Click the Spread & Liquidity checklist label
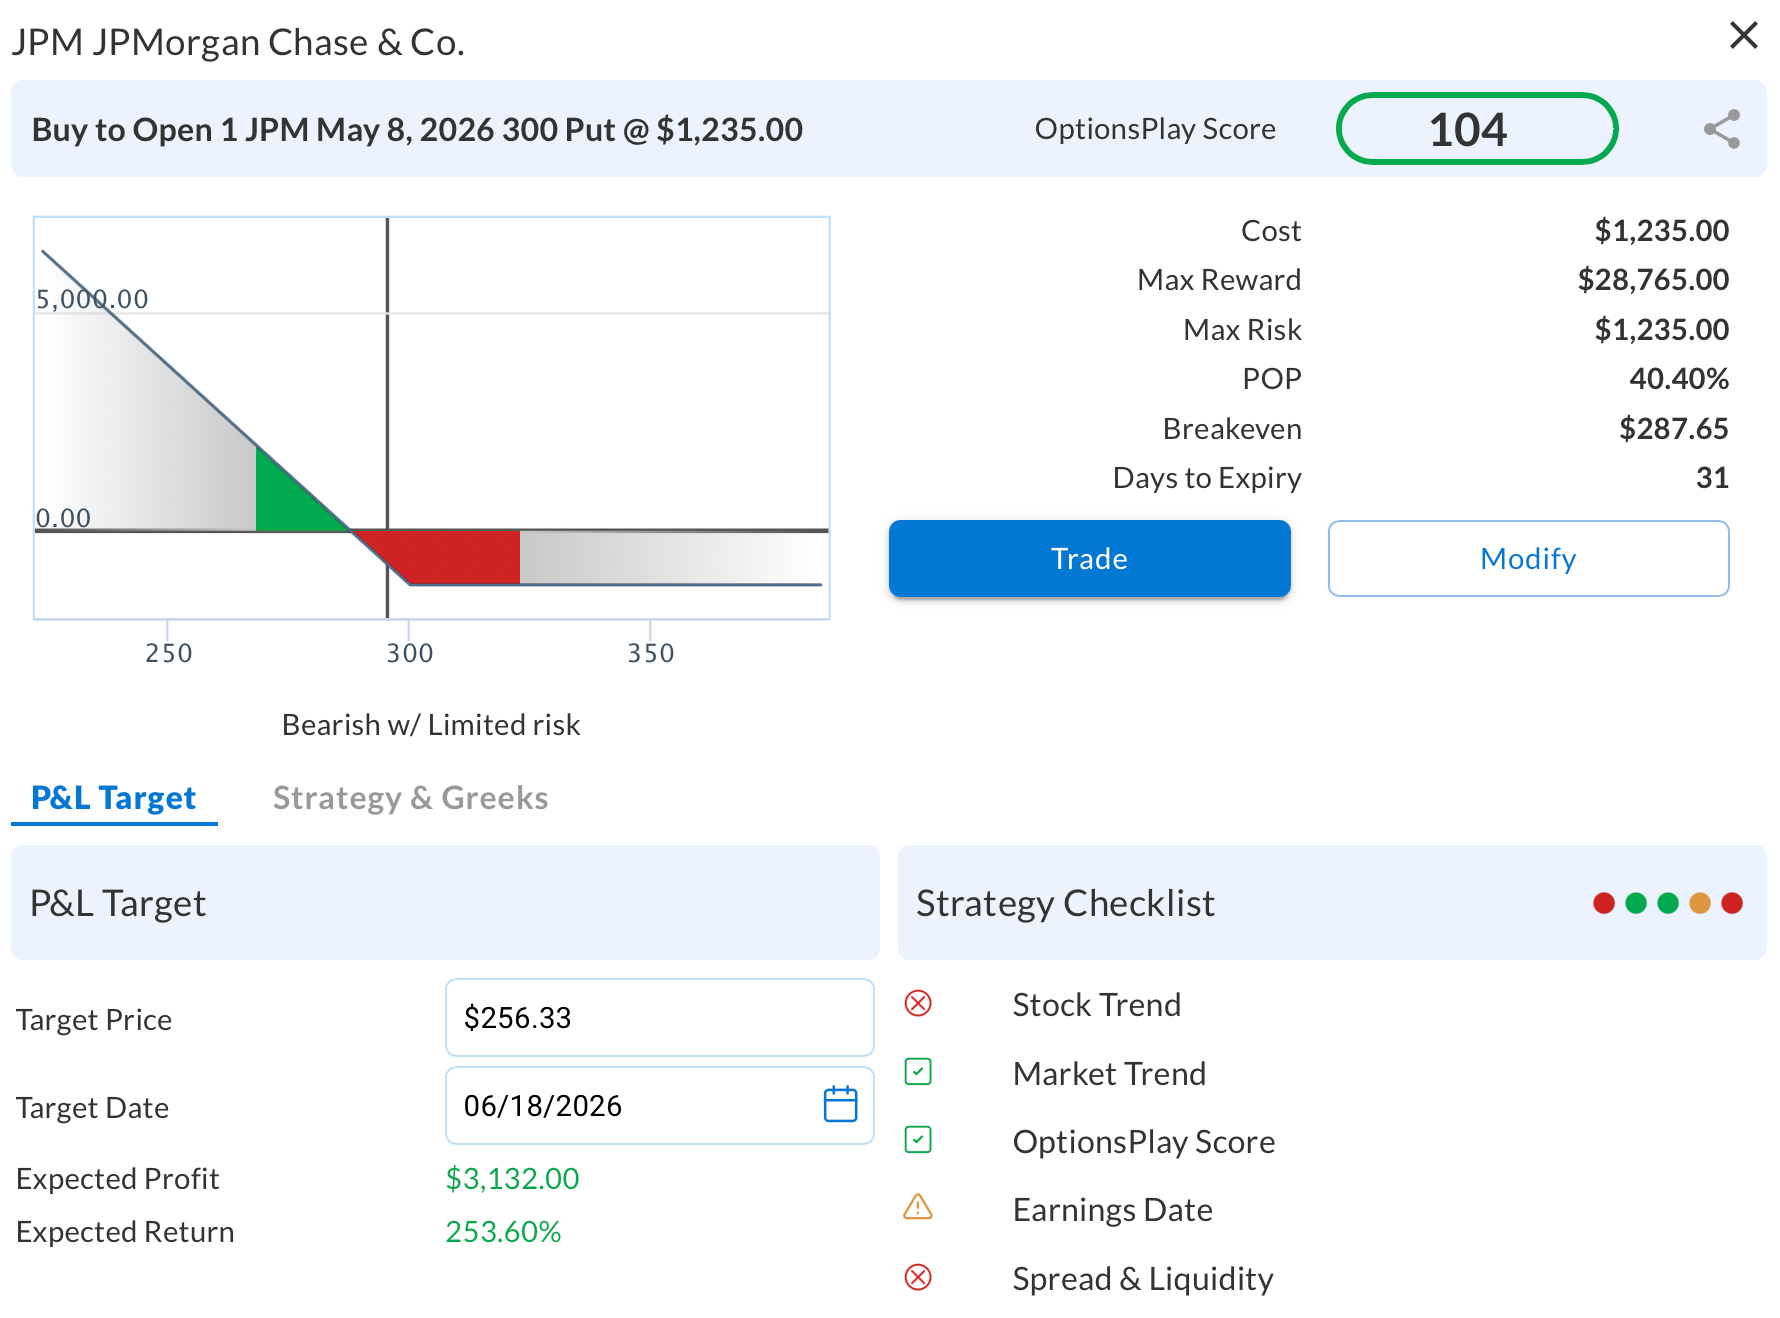The image size is (1780, 1318). coord(1143,1279)
